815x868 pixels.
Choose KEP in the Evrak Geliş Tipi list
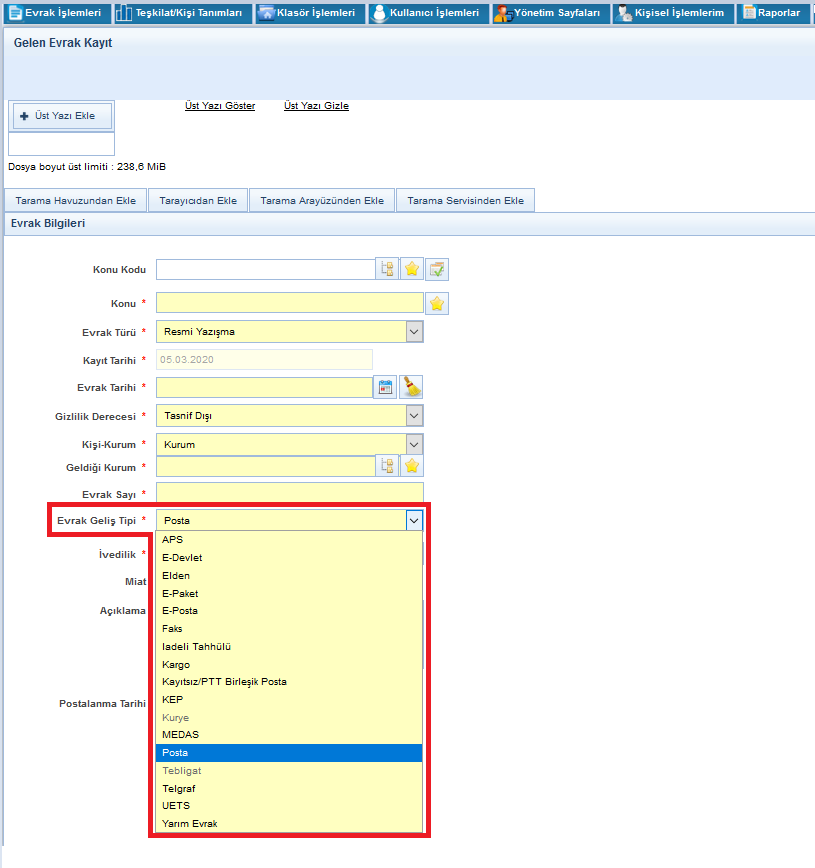coord(171,700)
